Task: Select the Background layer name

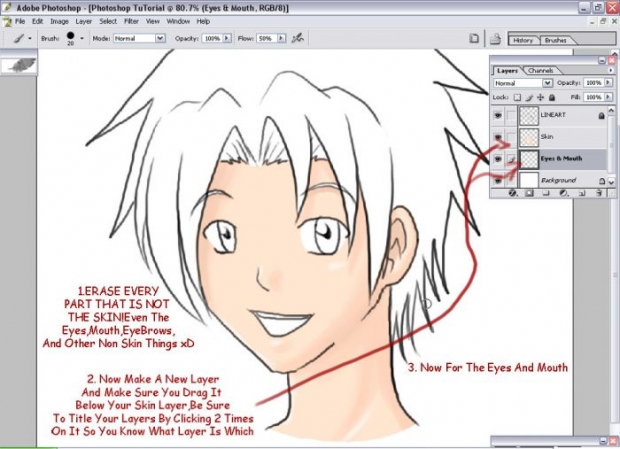Action: [558, 181]
